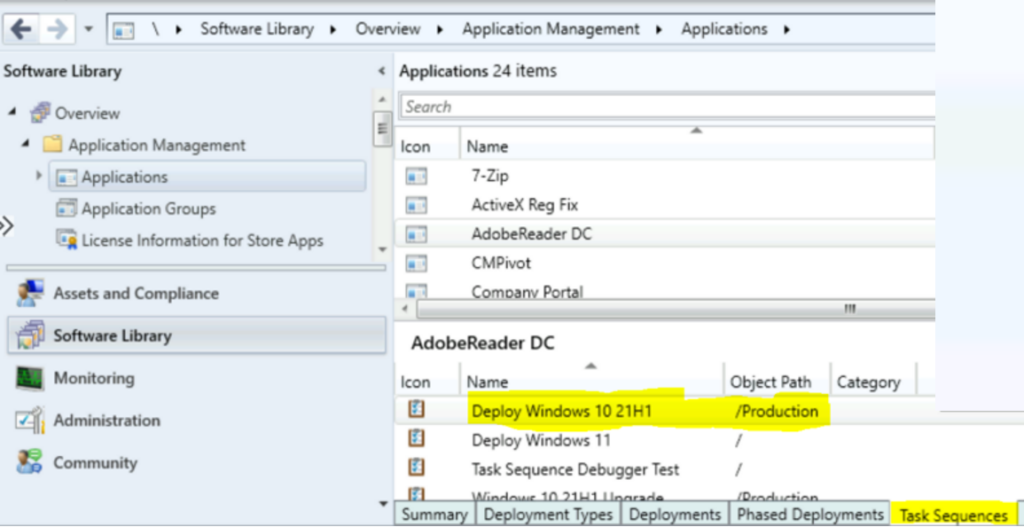Select the 7-Zip application row
The height and width of the screenshot is (527, 1024).
[665, 176]
